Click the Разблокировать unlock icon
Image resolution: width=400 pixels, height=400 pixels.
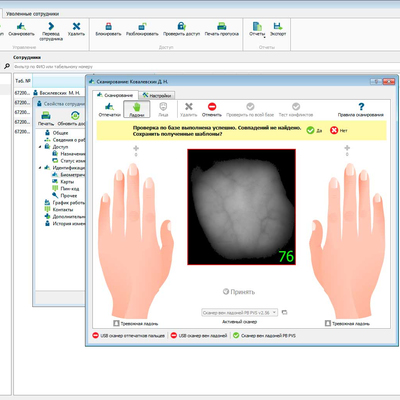(x=142, y=26)
